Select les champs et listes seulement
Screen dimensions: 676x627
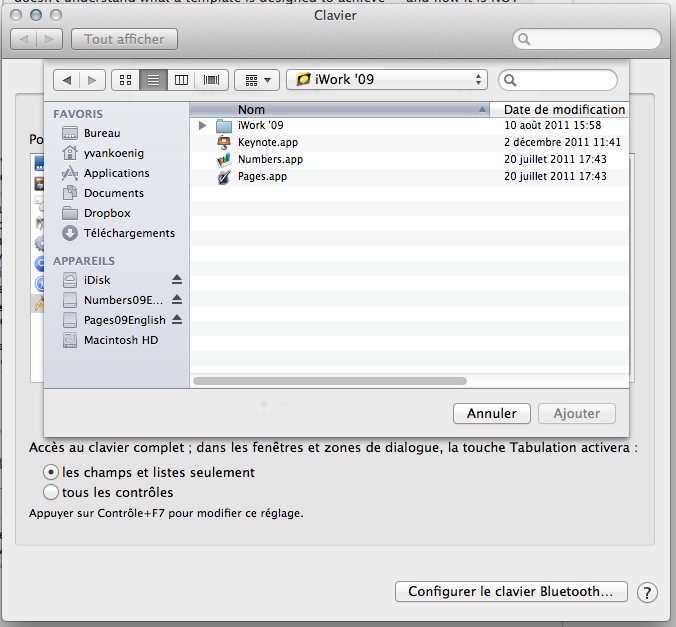[x=51, y=472]
